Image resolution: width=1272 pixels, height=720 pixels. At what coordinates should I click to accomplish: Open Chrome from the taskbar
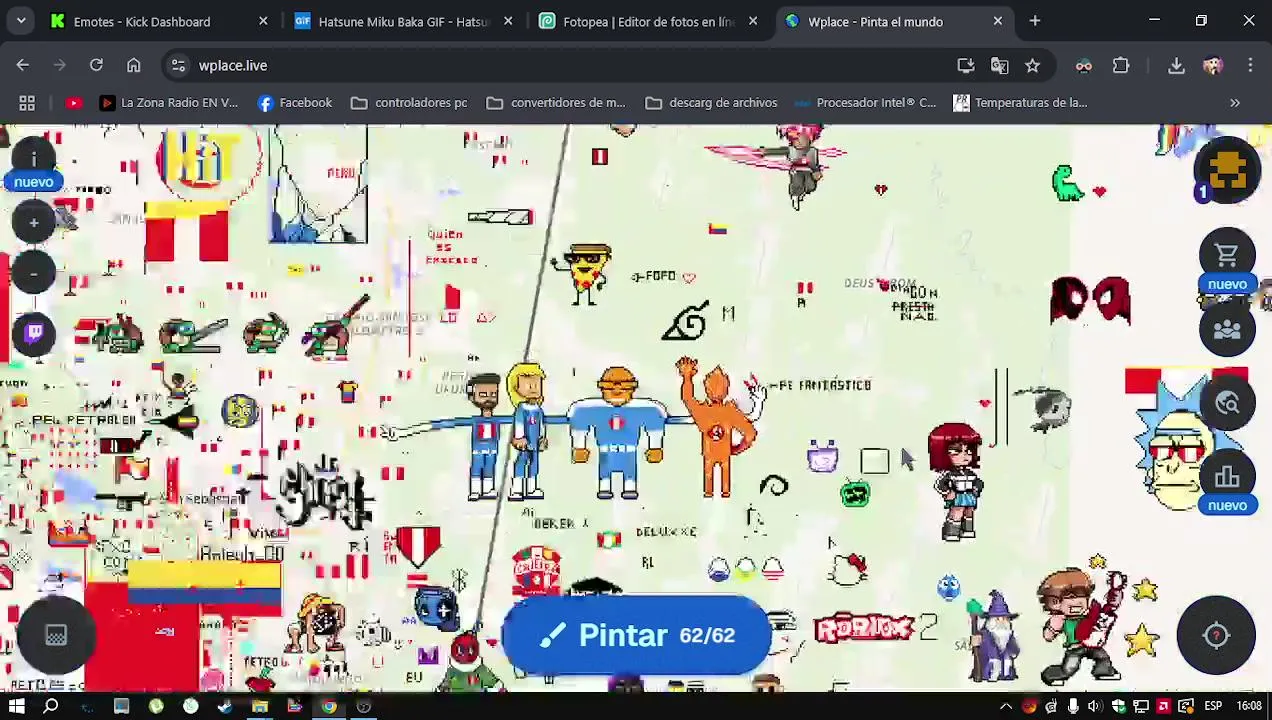pyautogui.click(x=329, y=706)
